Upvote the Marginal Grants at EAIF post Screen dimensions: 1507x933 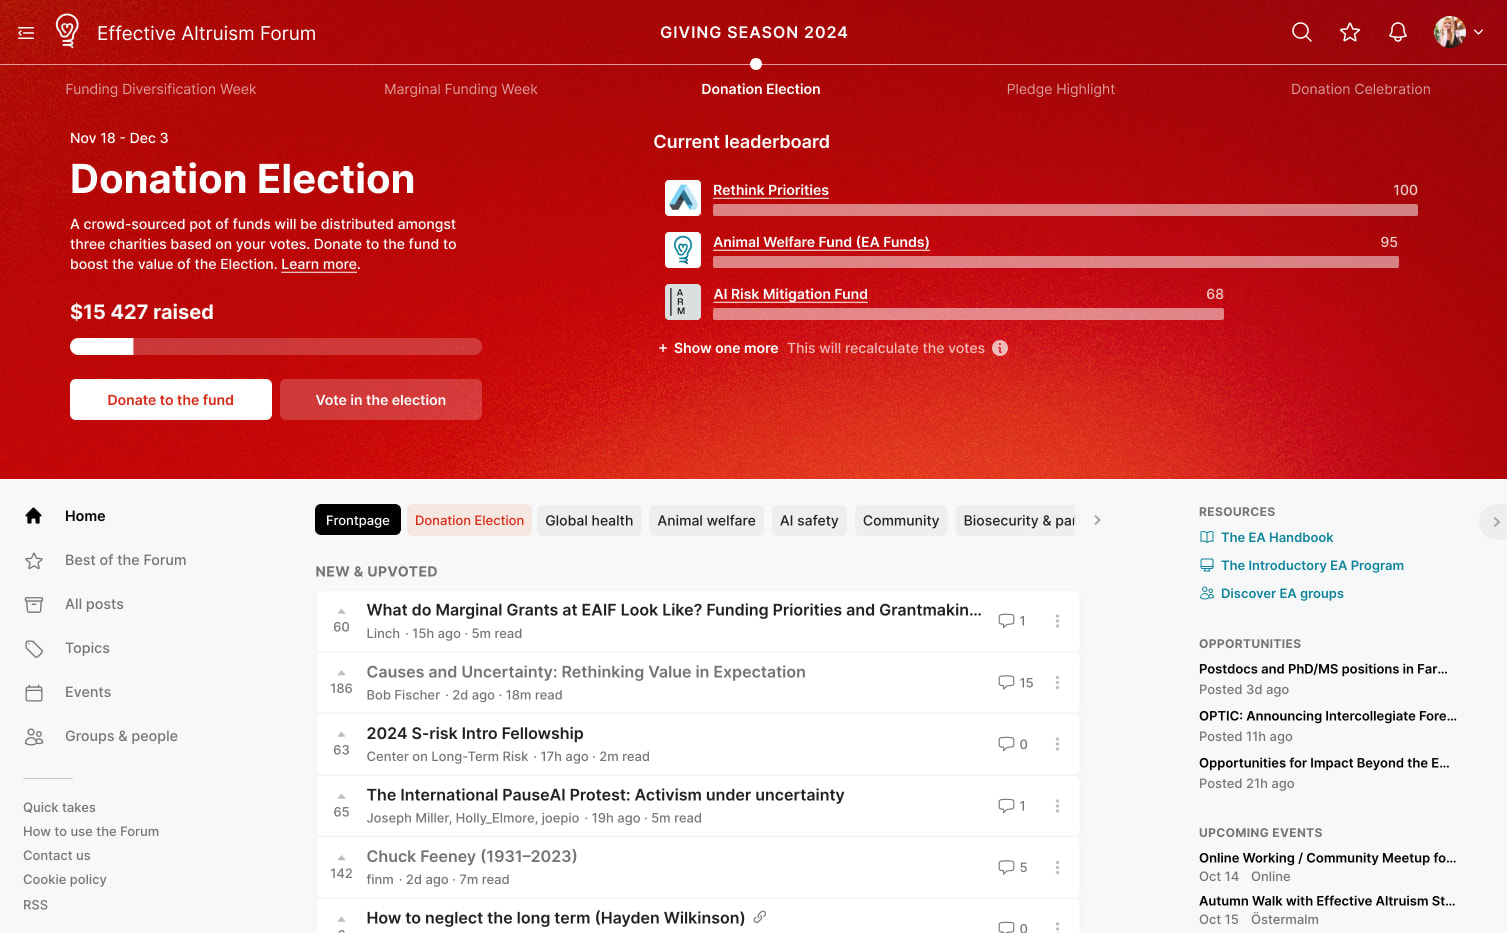(342, 611)
